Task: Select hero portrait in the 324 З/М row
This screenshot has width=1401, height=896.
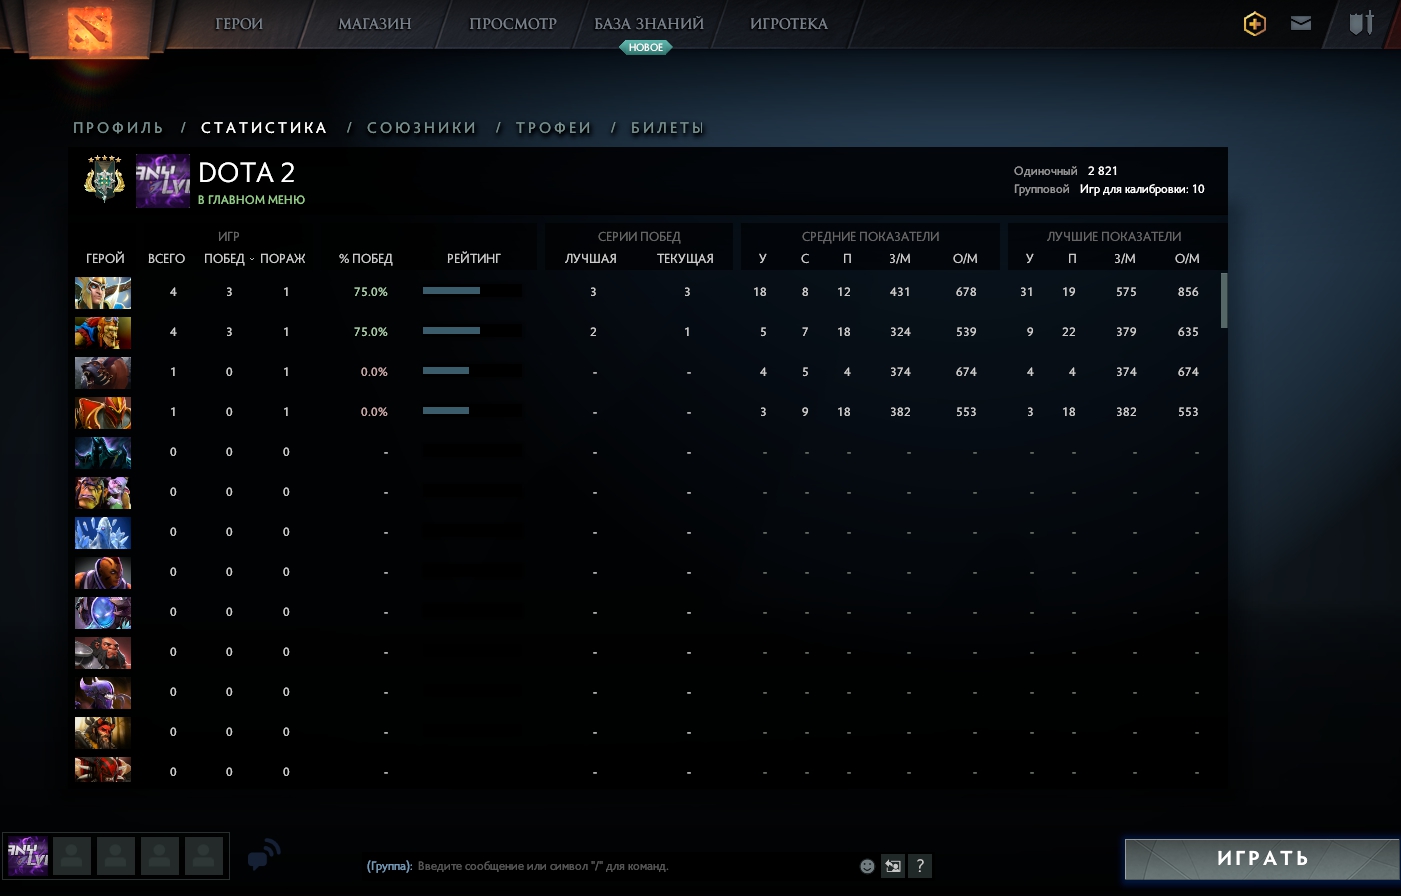Action: (x=103, y=333)
